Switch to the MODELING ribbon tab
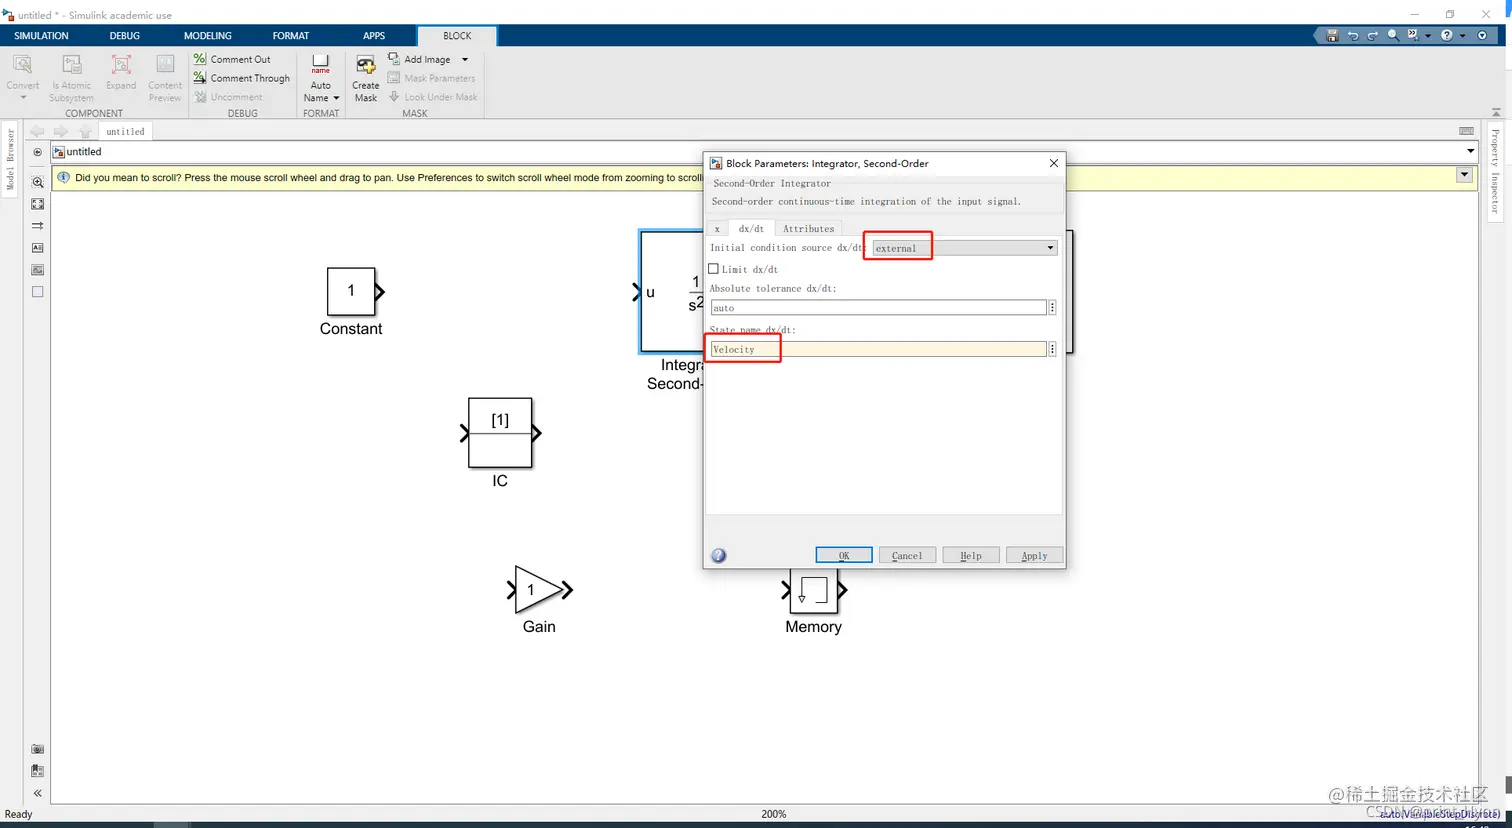This screenshot has width=1512, height=828. click(x=207, y=35)
